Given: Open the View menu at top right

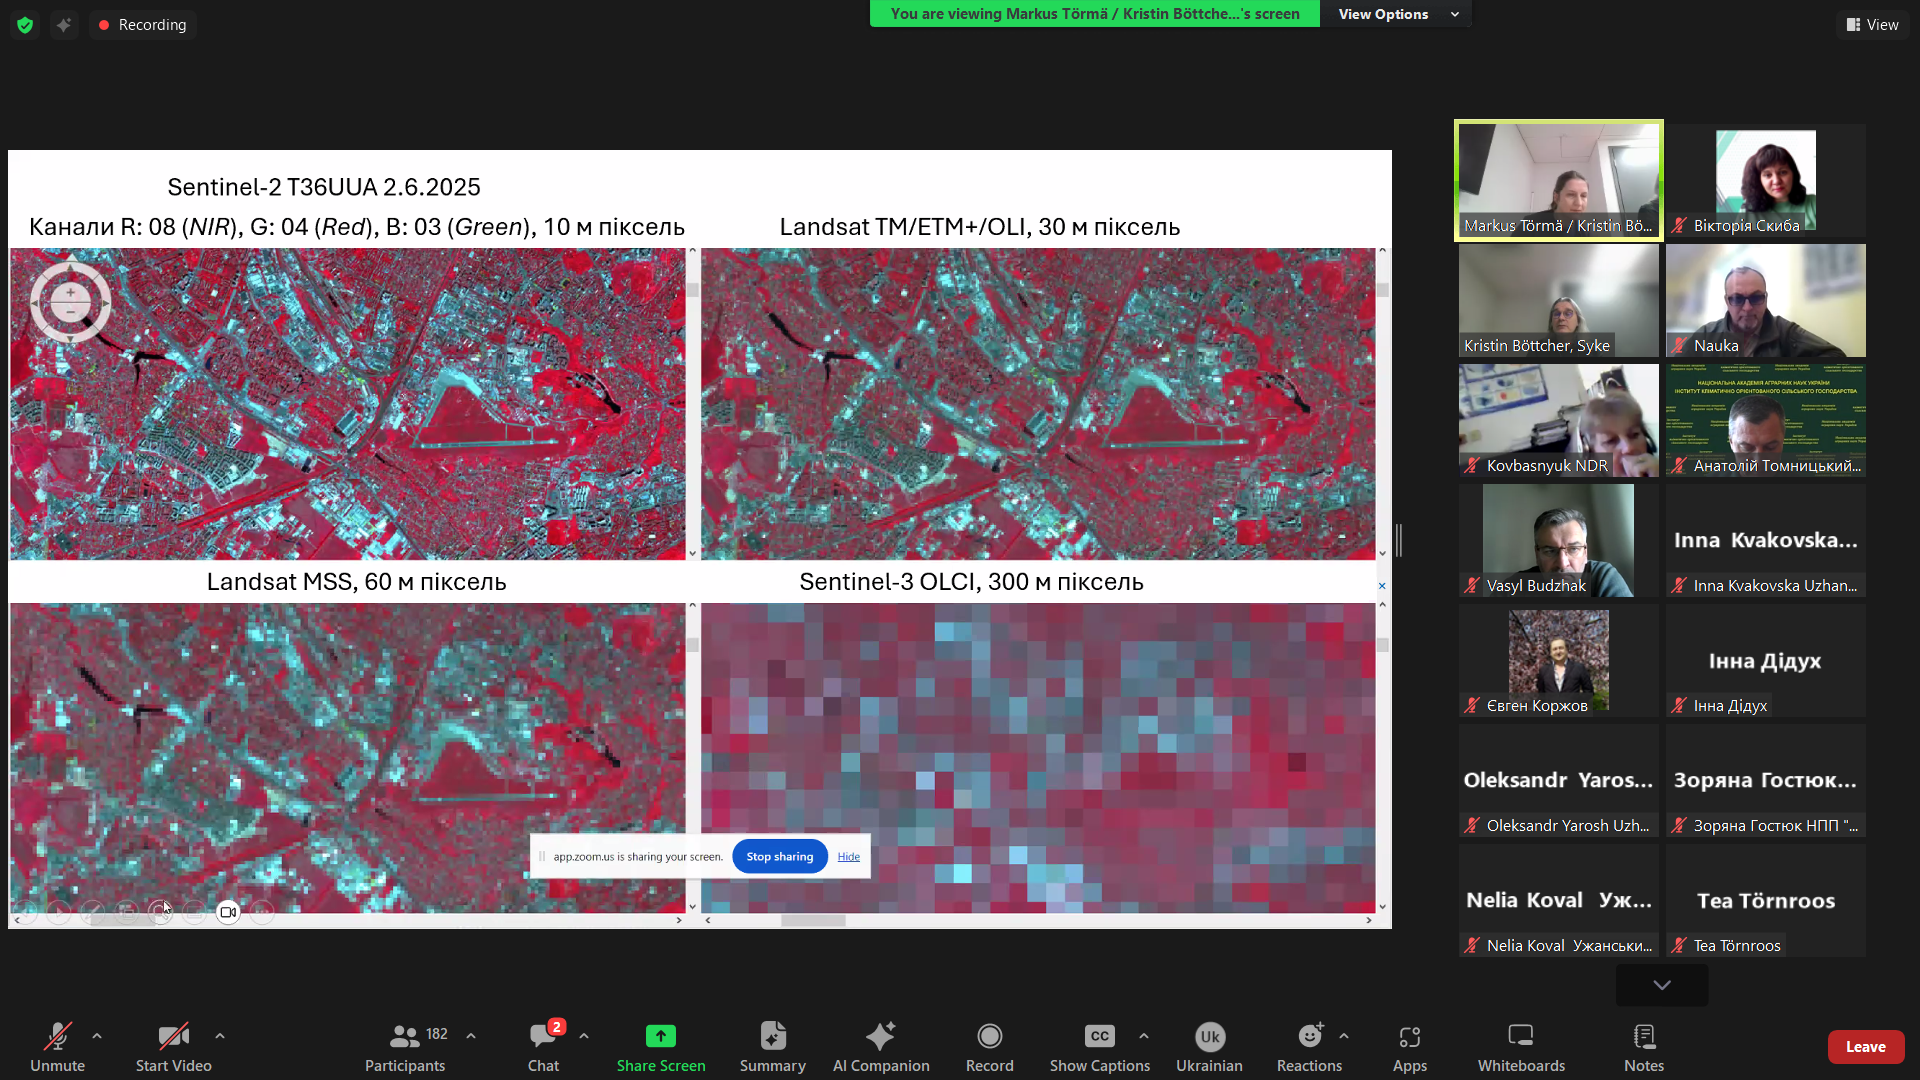Looking at the screenshot, I should 1872,24.
